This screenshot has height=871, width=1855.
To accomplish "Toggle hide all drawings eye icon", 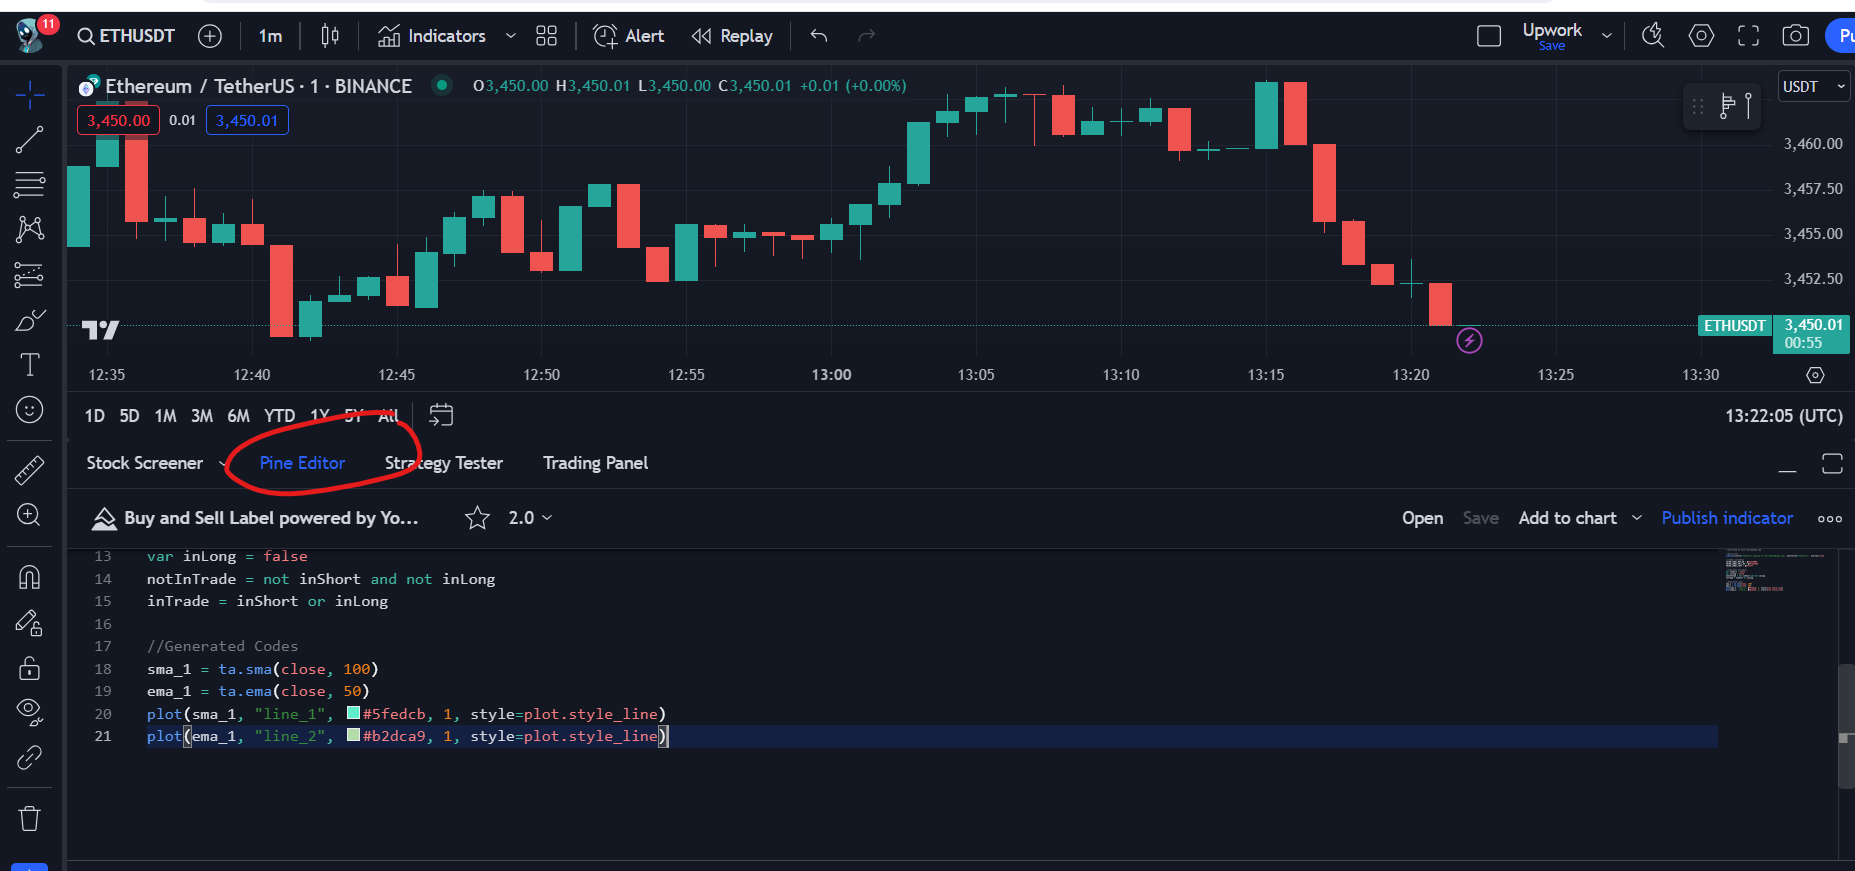I will click(29, 711).
